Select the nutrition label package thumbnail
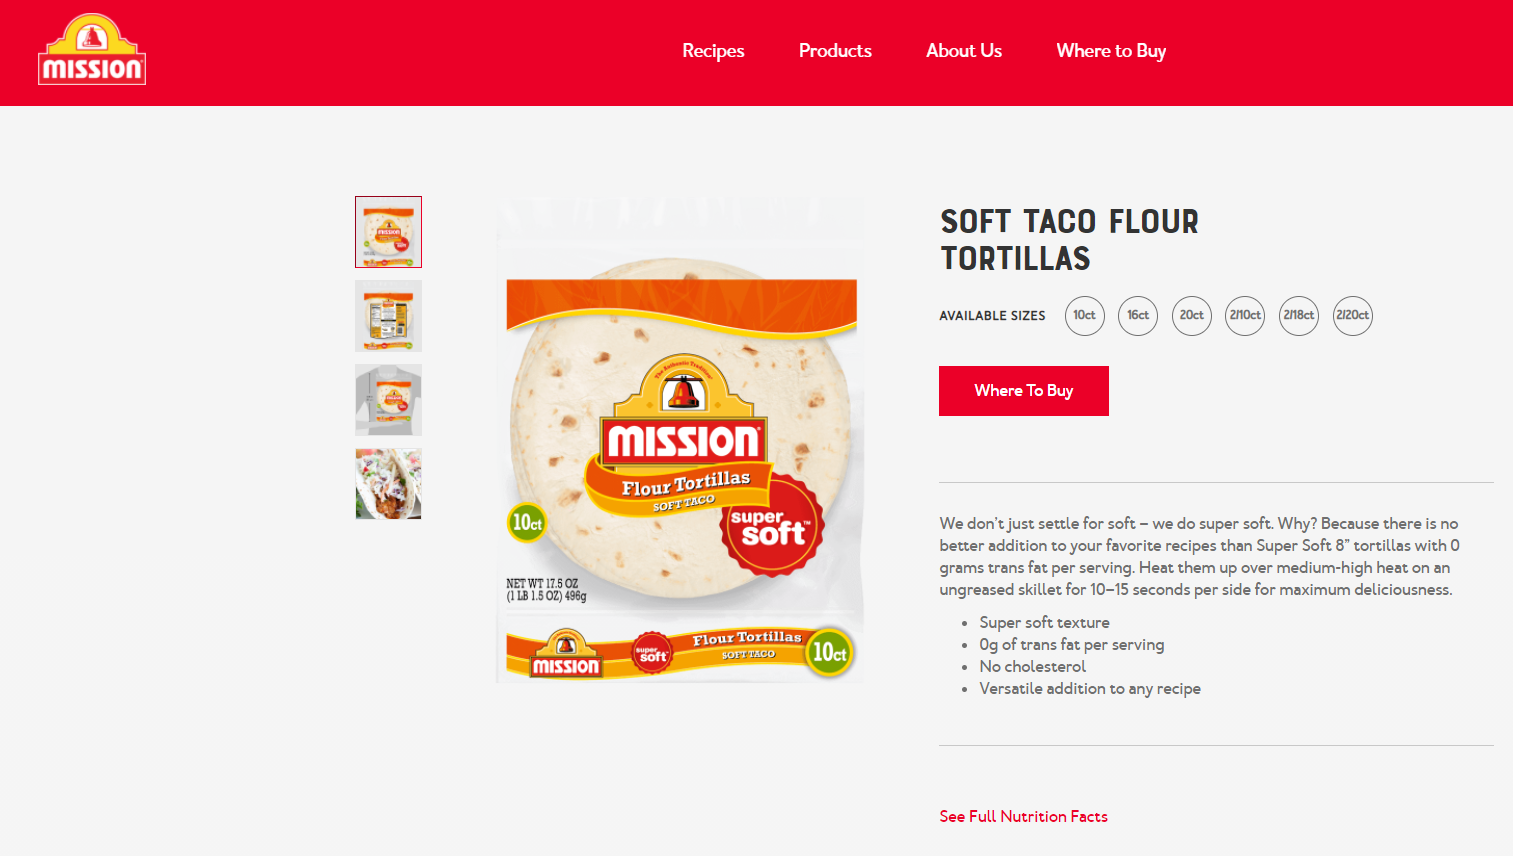 pos(388,316)
